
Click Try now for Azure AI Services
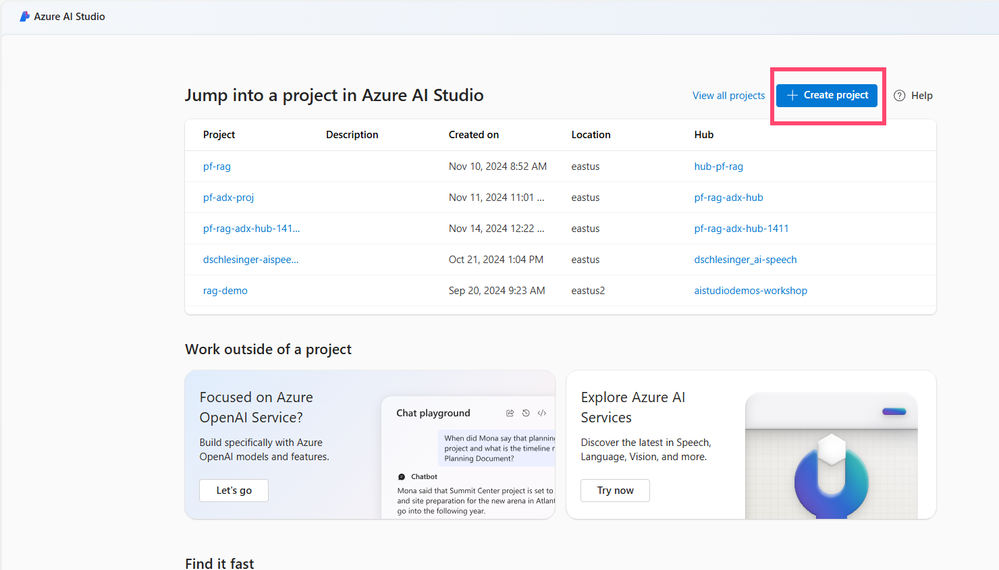(615, 490)
